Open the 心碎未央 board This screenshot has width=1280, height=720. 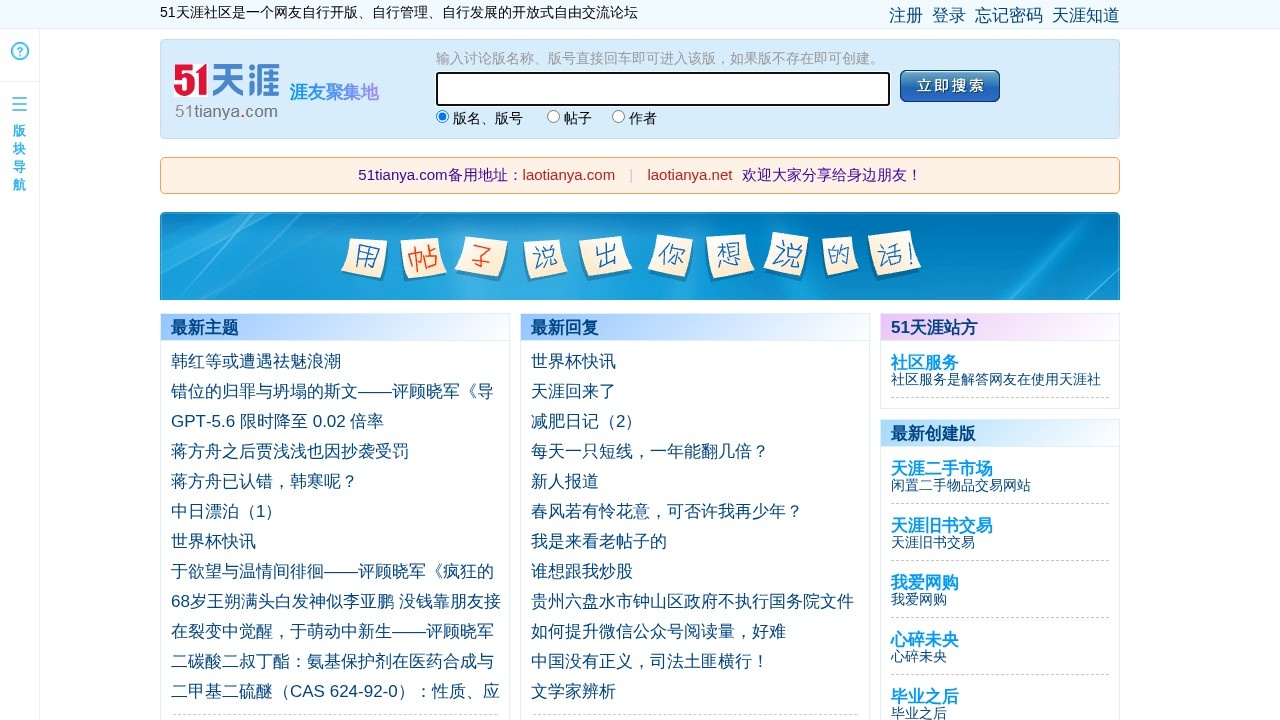[925, 639]
